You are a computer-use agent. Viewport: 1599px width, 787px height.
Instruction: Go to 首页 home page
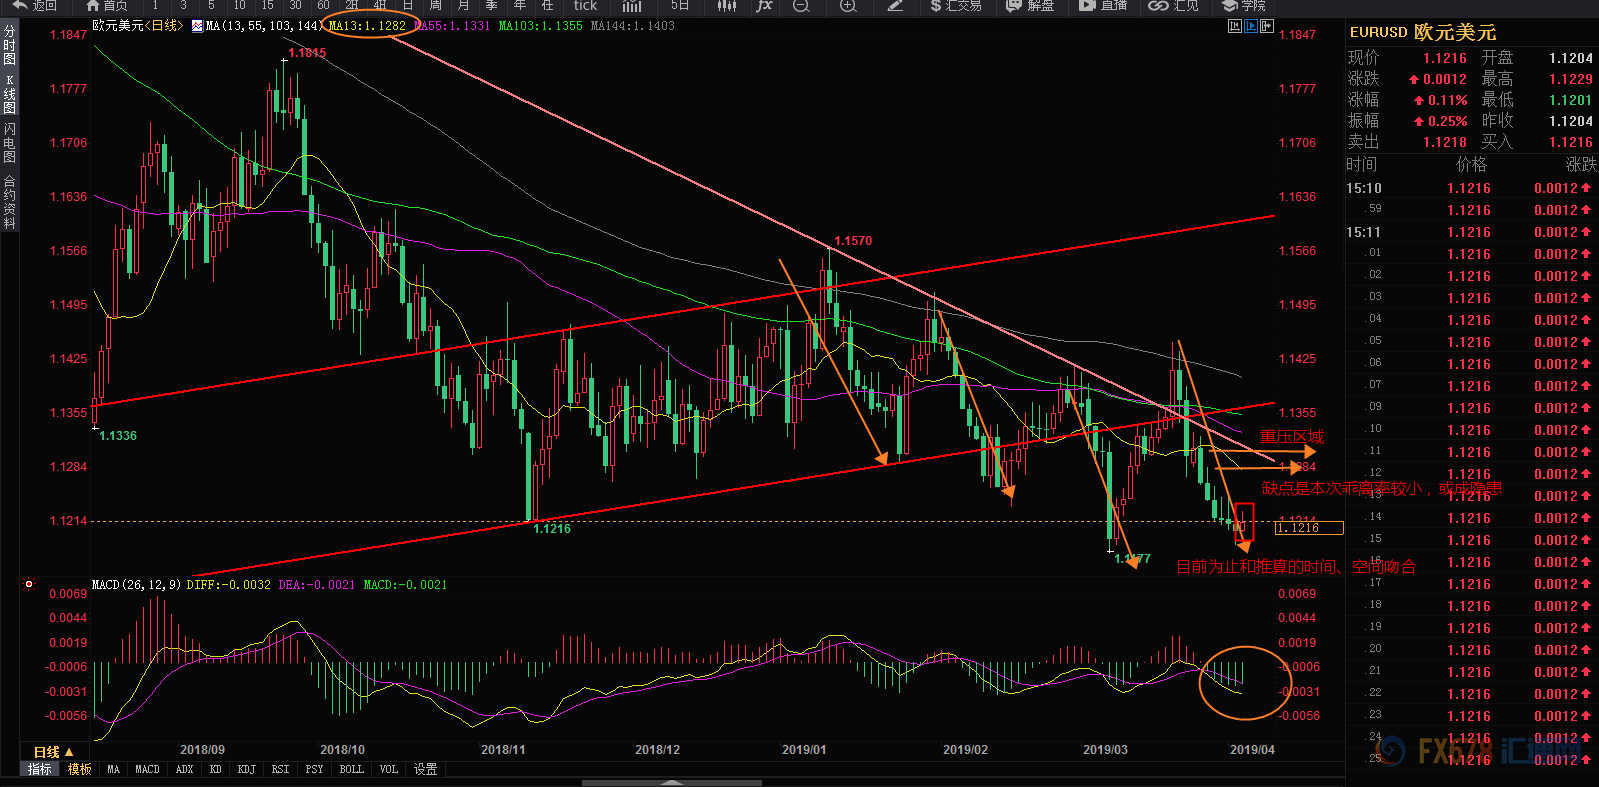tap(106, 5)
